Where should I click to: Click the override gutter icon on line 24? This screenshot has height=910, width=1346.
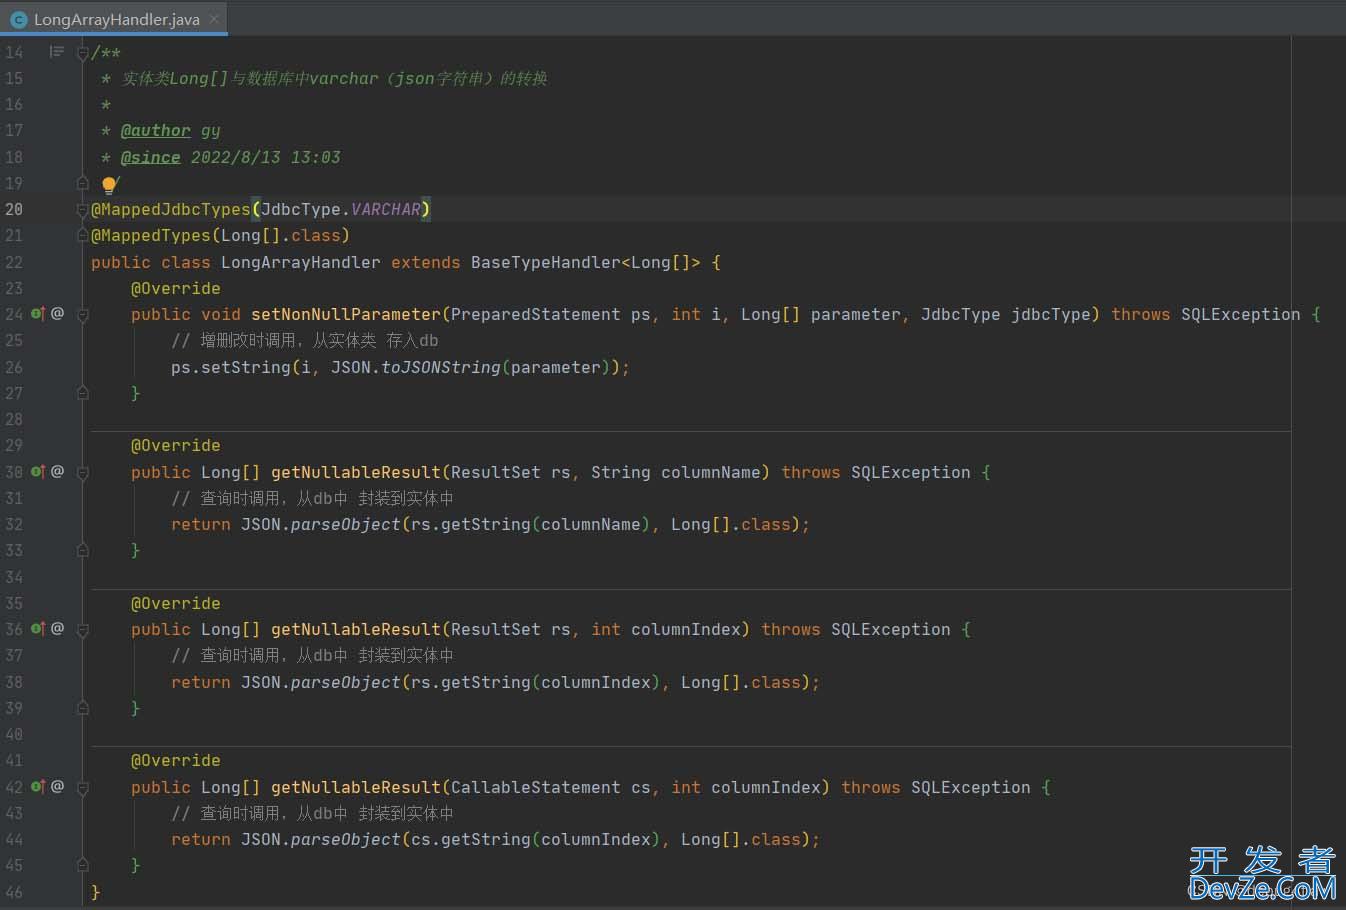click(38, 314)
